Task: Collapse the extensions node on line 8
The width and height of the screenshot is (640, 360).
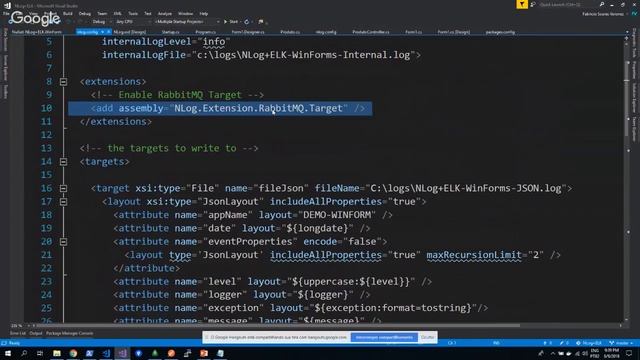Action: click(63, 82)
